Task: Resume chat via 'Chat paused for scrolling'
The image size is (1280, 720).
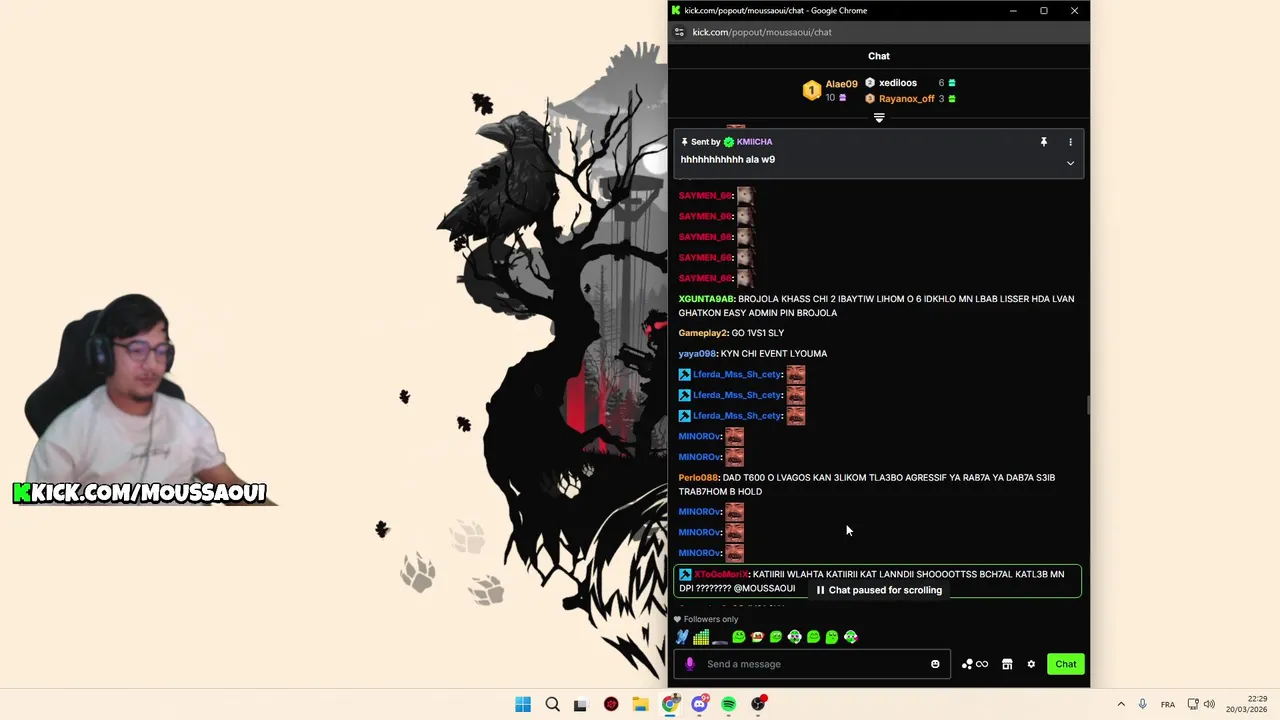Action: tap(879, 590)
